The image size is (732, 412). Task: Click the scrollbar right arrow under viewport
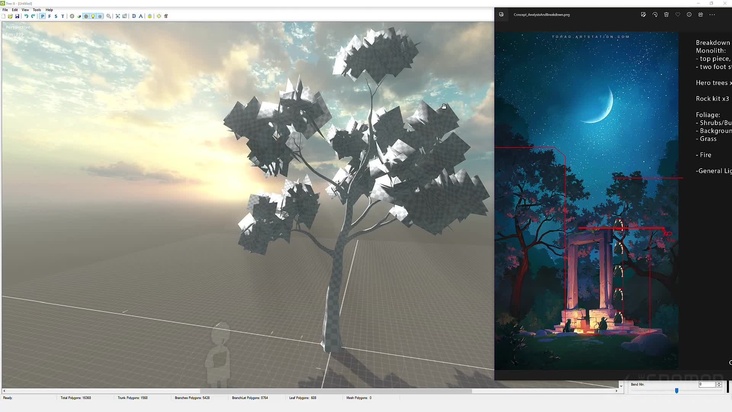point(616,391)
